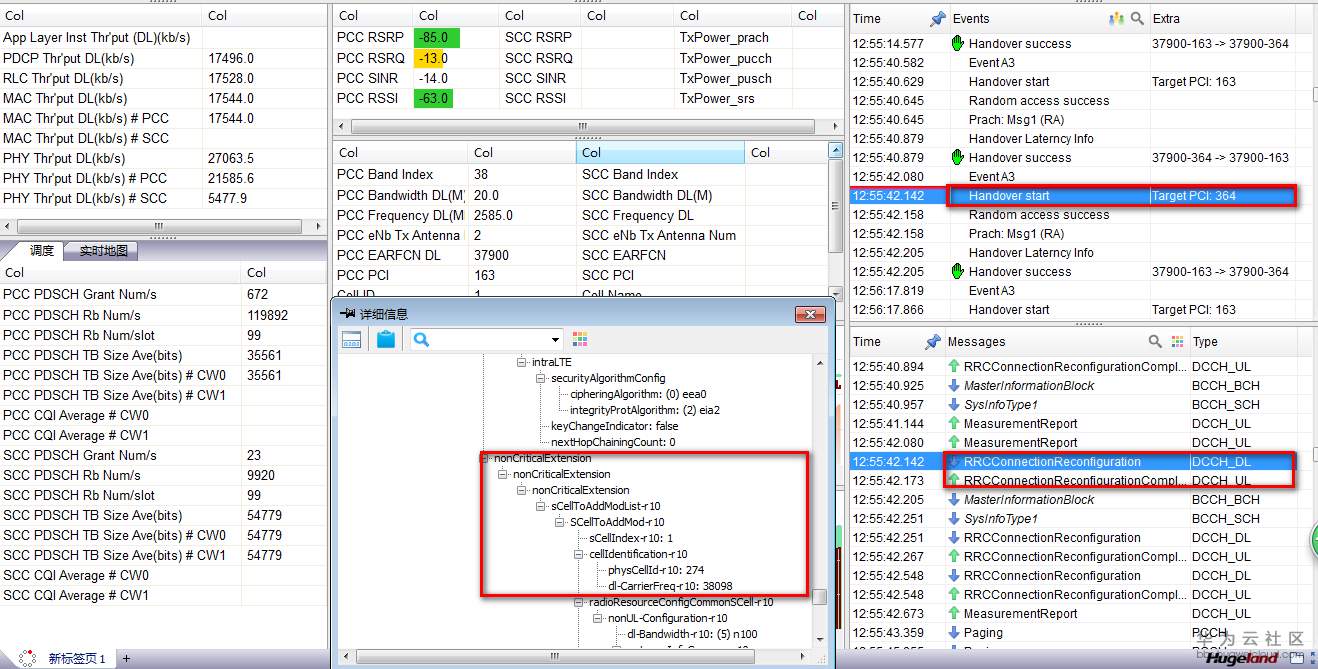
Task: Open the color grid icon in Messages header
Action: click(x=1177, y=341)
